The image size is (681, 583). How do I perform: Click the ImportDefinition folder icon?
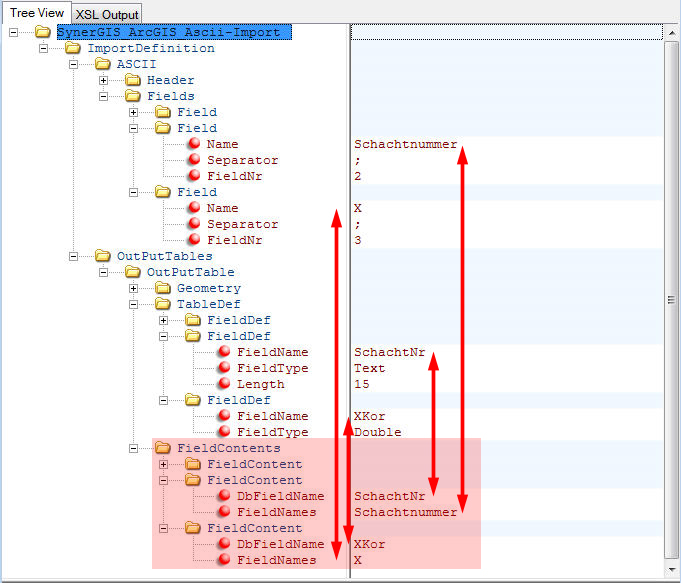(73, 48)
